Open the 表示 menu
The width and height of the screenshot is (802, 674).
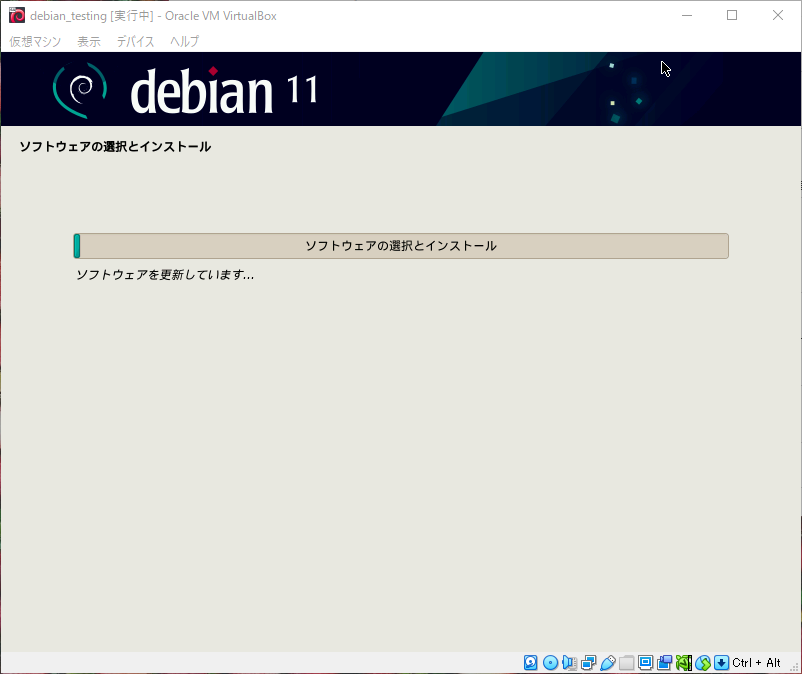(89, 41)
